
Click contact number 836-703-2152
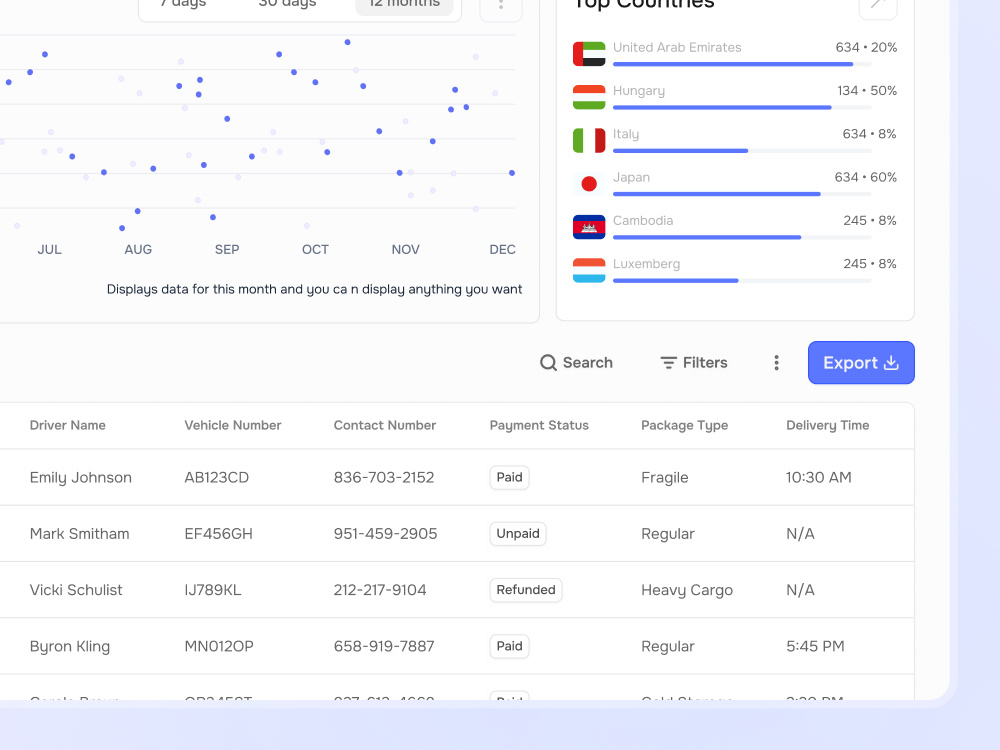(384, 478)
